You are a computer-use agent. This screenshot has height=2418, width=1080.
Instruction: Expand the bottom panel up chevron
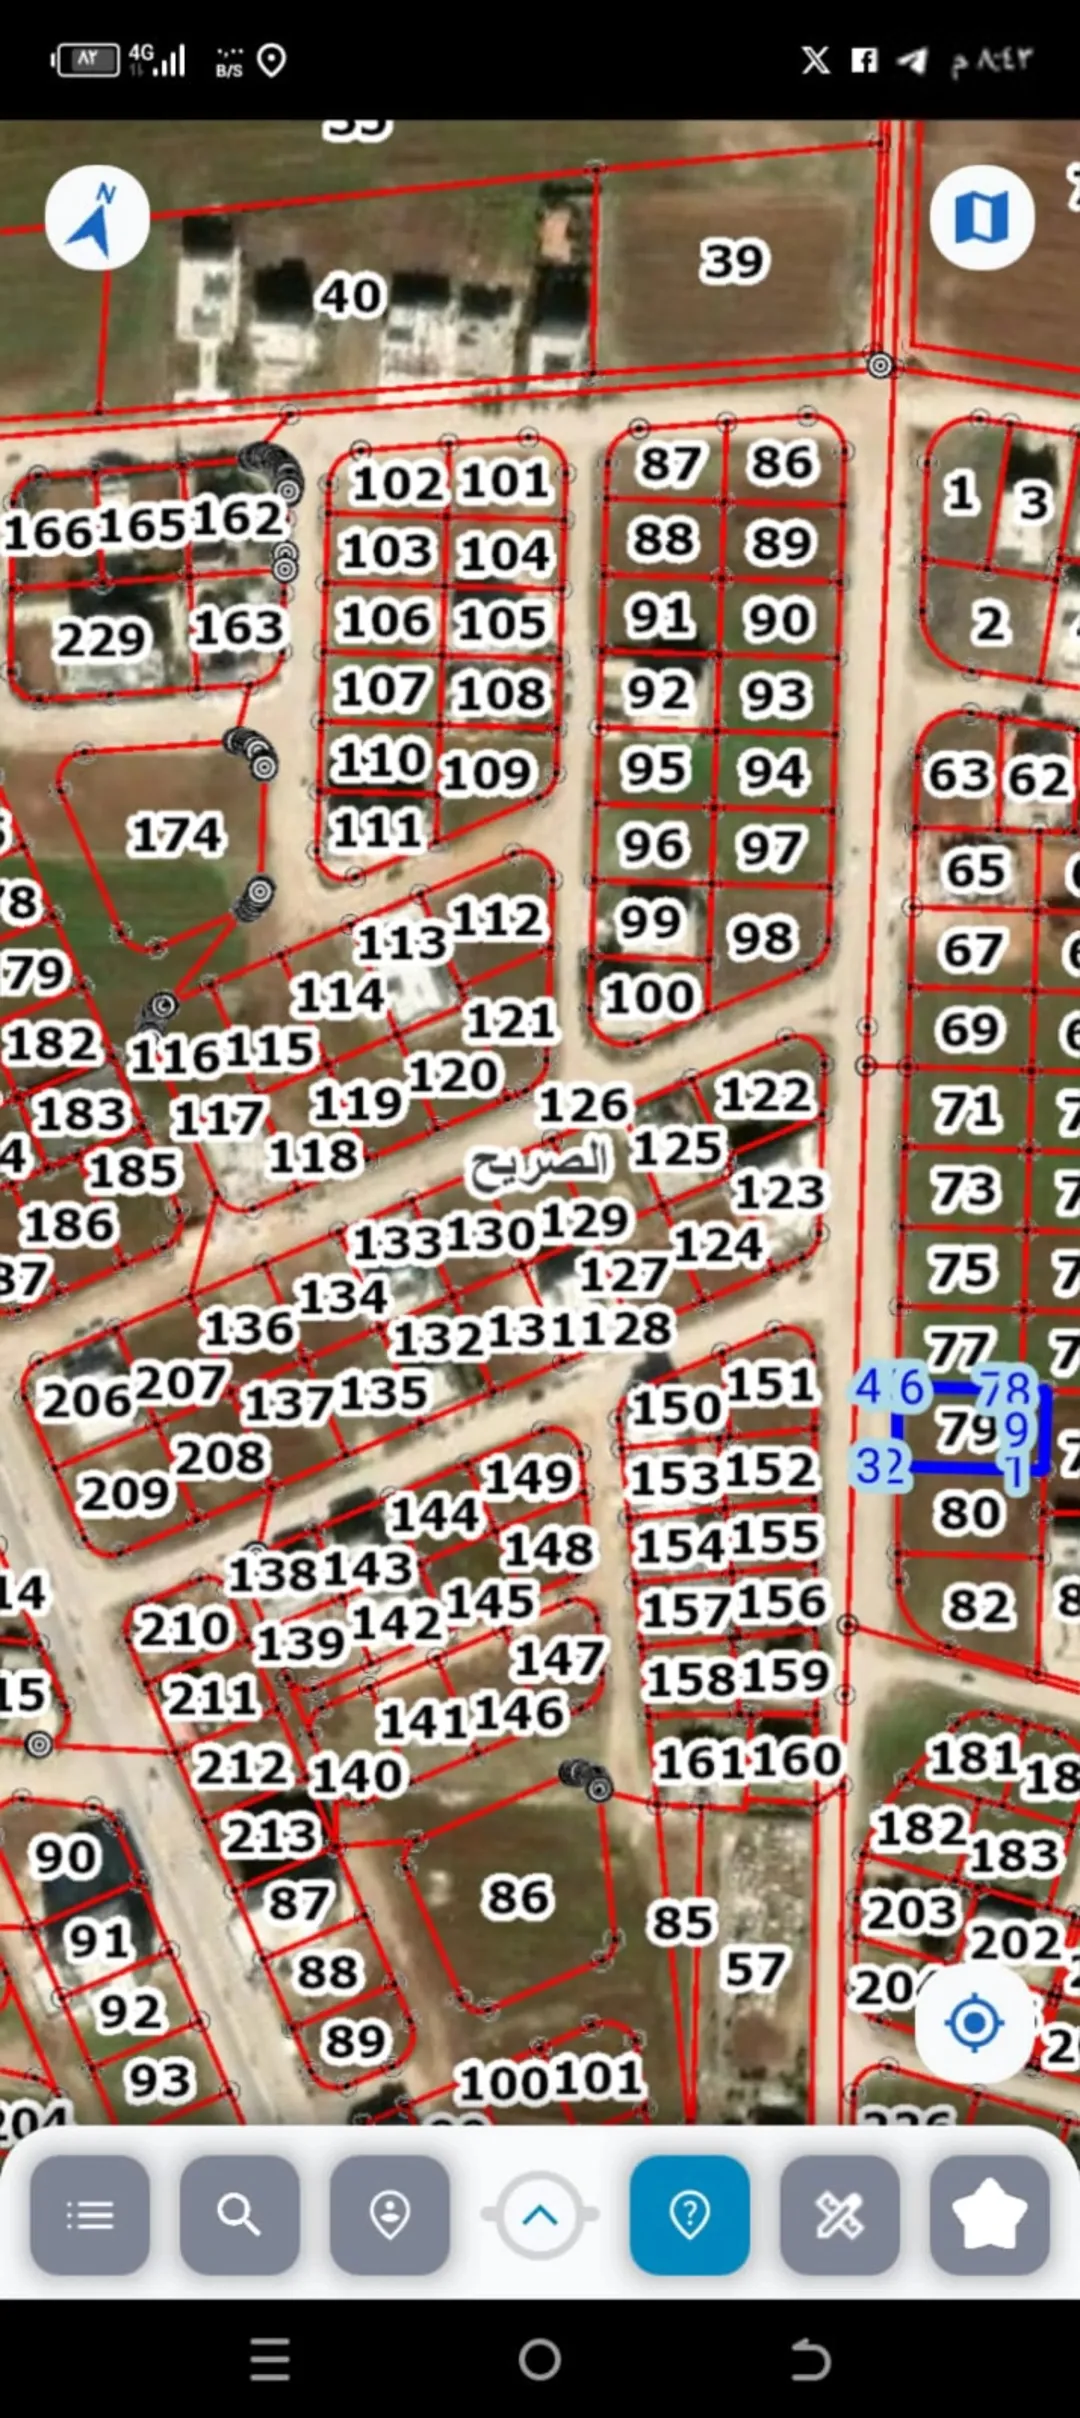[540, 2215]
